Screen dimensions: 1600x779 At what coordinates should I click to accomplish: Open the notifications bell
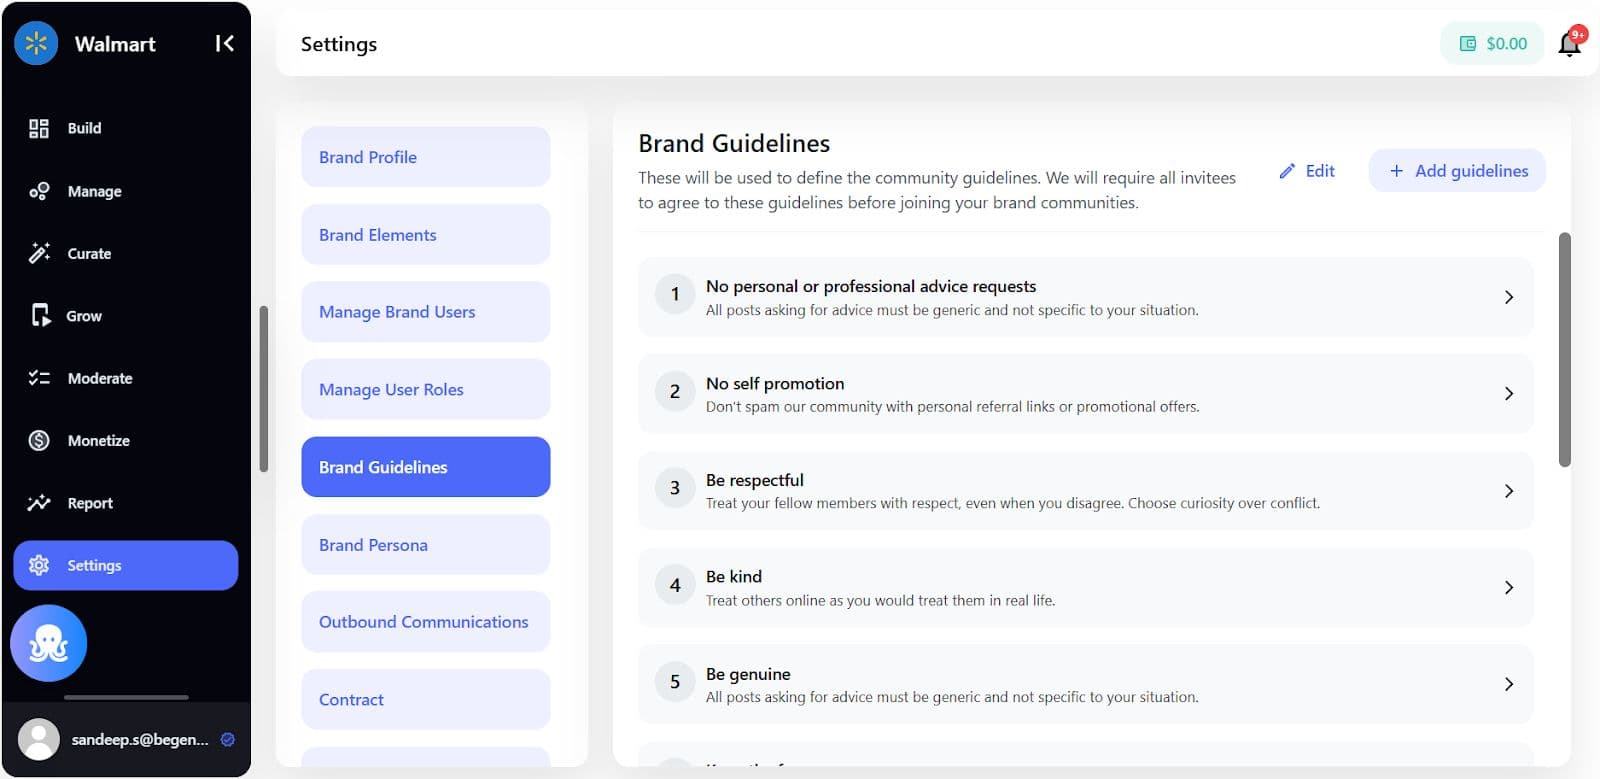coord(1570,43)
